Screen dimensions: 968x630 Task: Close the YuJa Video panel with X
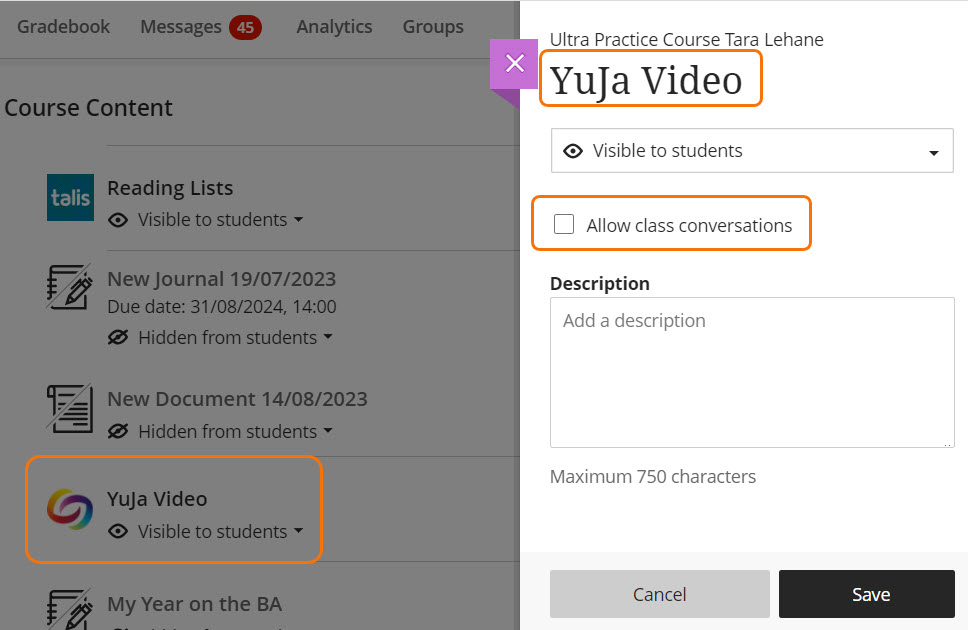[x=514, y=64]
